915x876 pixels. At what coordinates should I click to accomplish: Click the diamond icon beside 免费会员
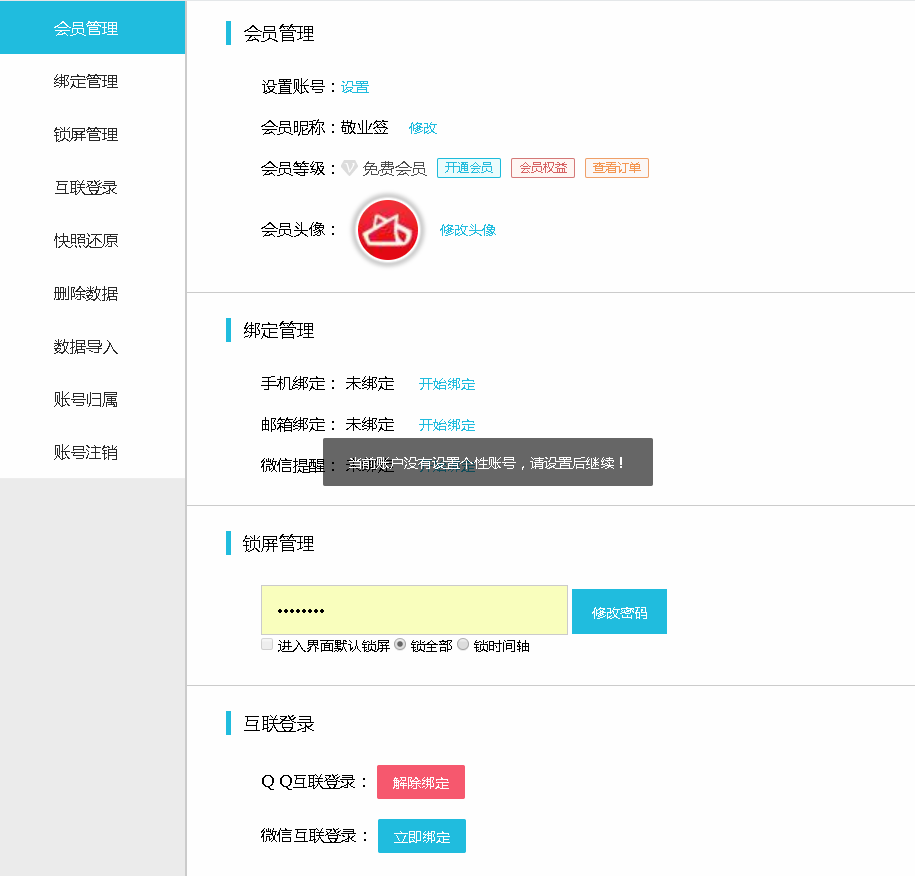[349, 168]
